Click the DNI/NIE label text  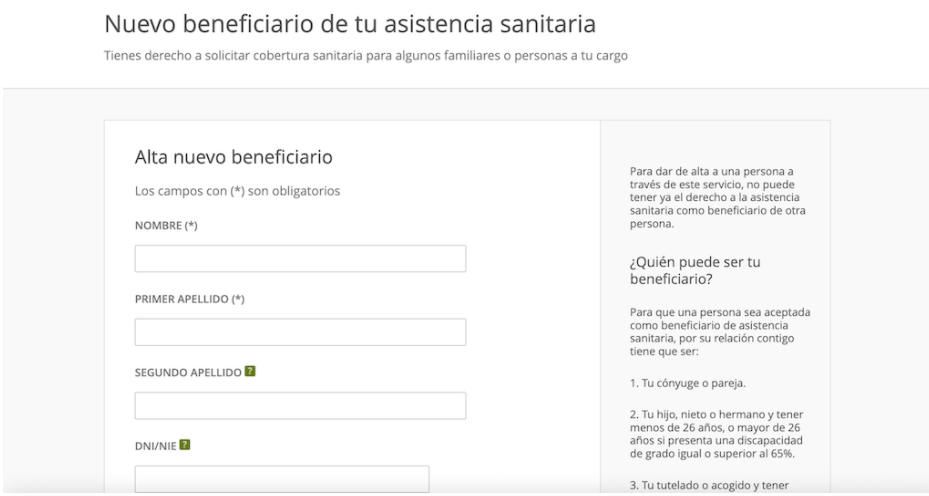156,446
